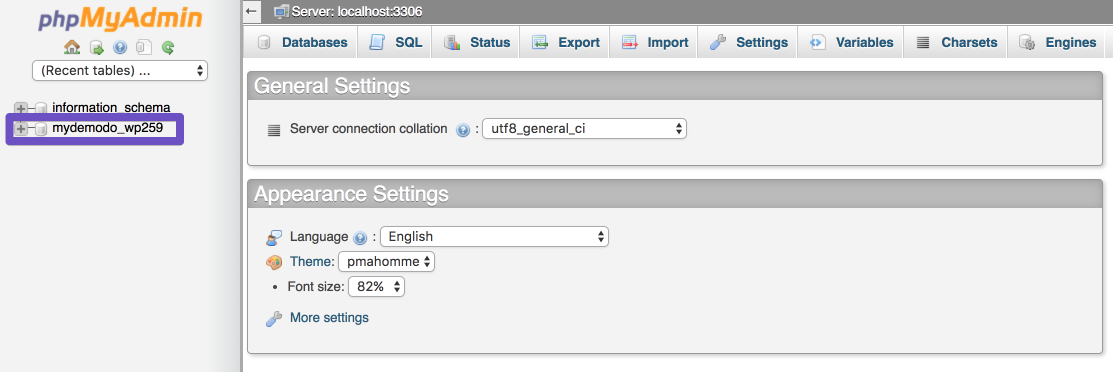Click the Export tab icon
This screenshot has height=372, width=1113.
point(540,43)
